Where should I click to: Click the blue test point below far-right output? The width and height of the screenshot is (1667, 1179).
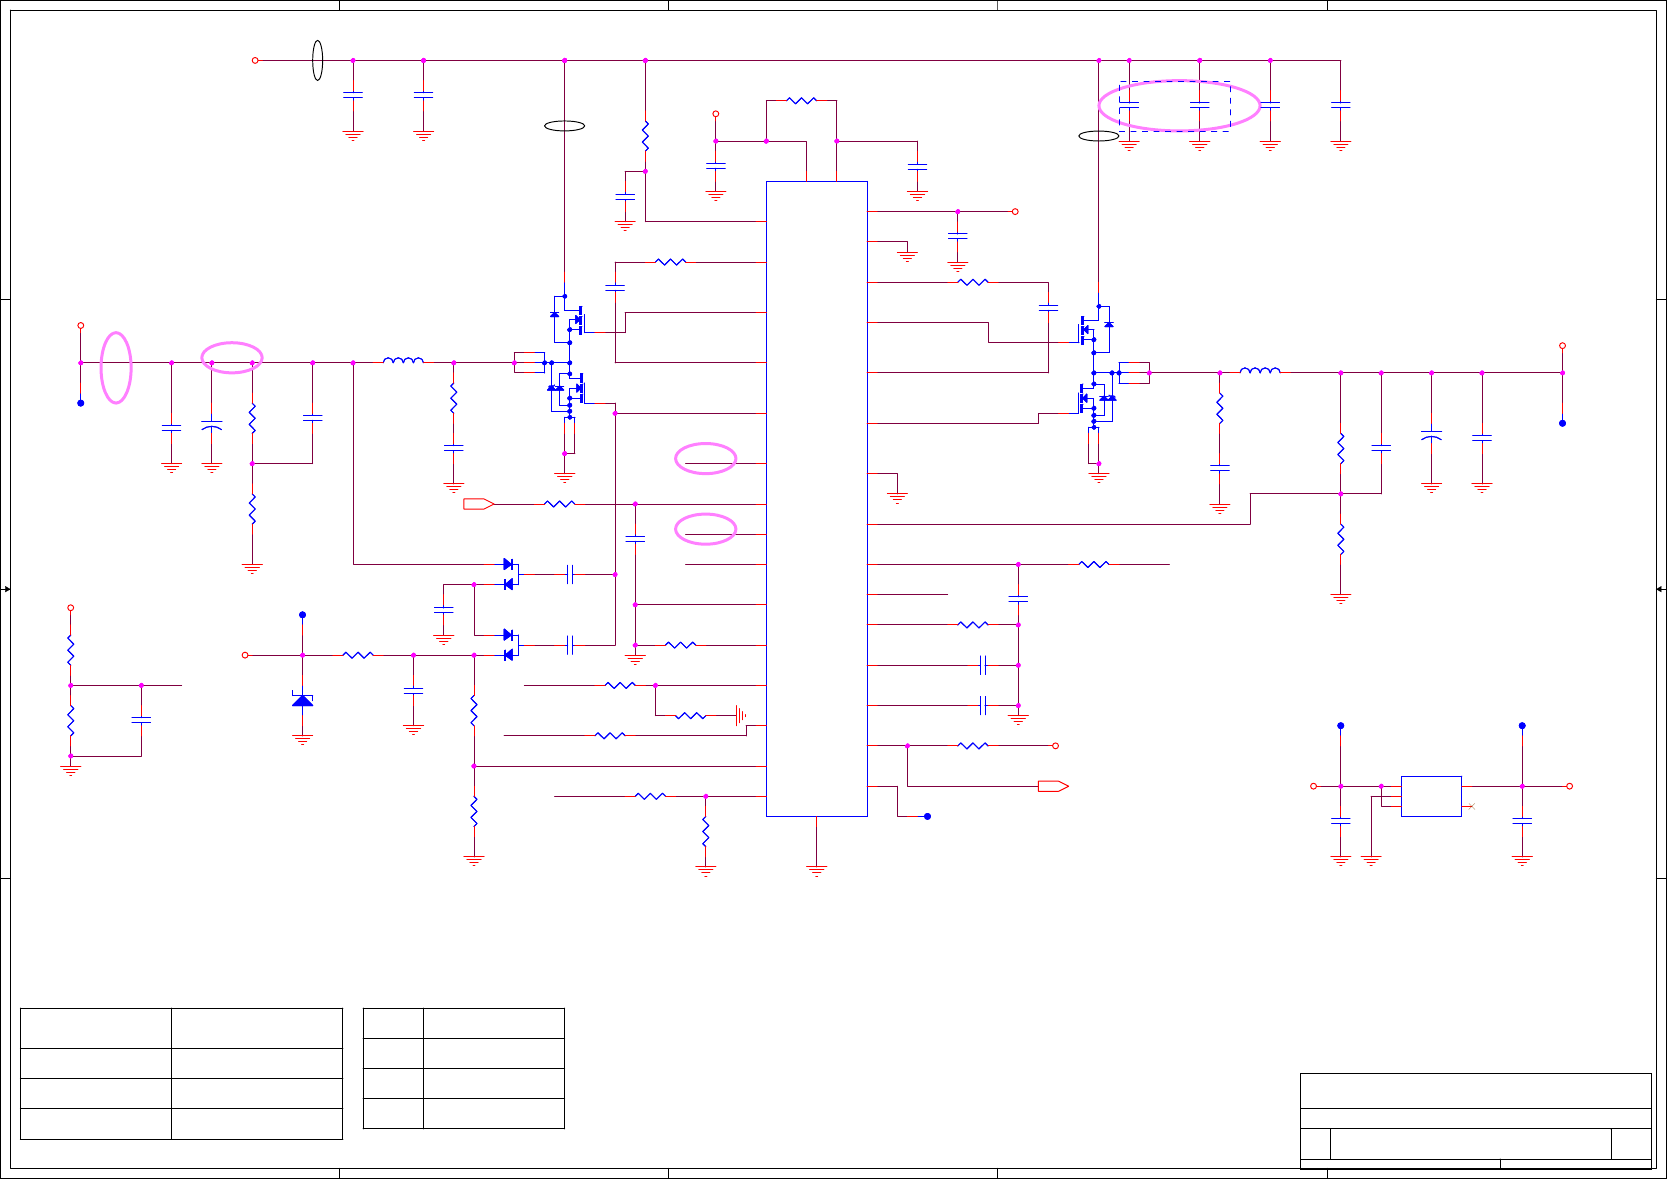pos(1562,423)
